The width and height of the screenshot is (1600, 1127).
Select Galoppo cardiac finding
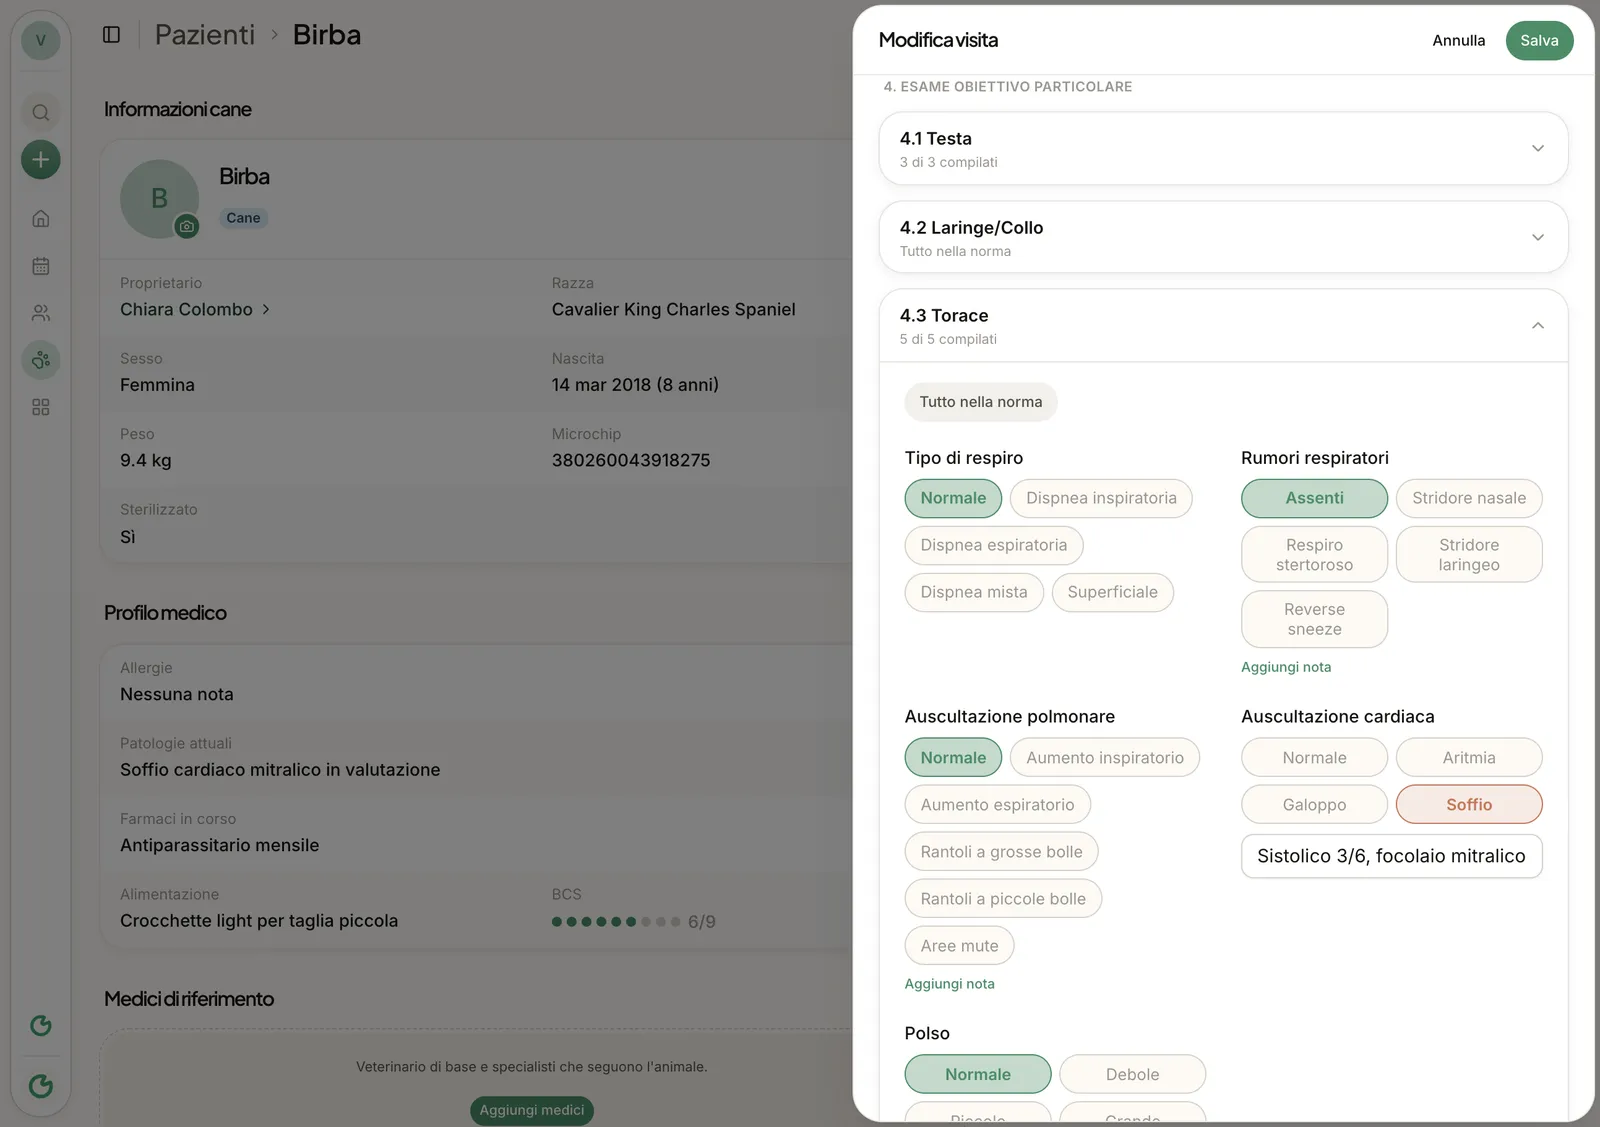tap(1314, 805)
